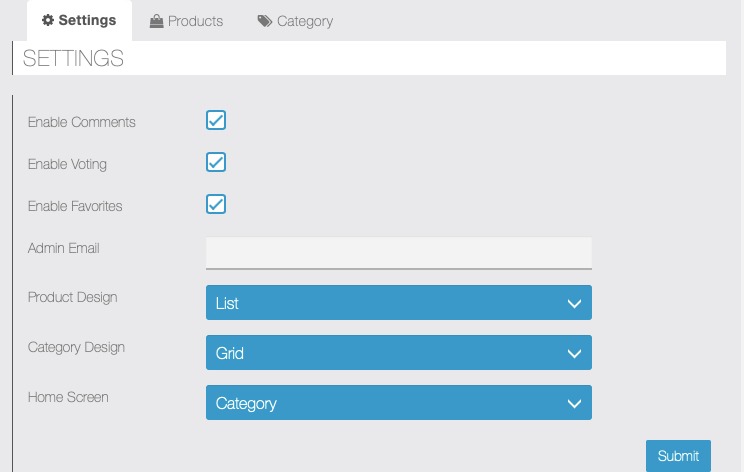Screen dimensions: 744x472
Task: Focus the Admin Email input field
Action: pos(399,253)
